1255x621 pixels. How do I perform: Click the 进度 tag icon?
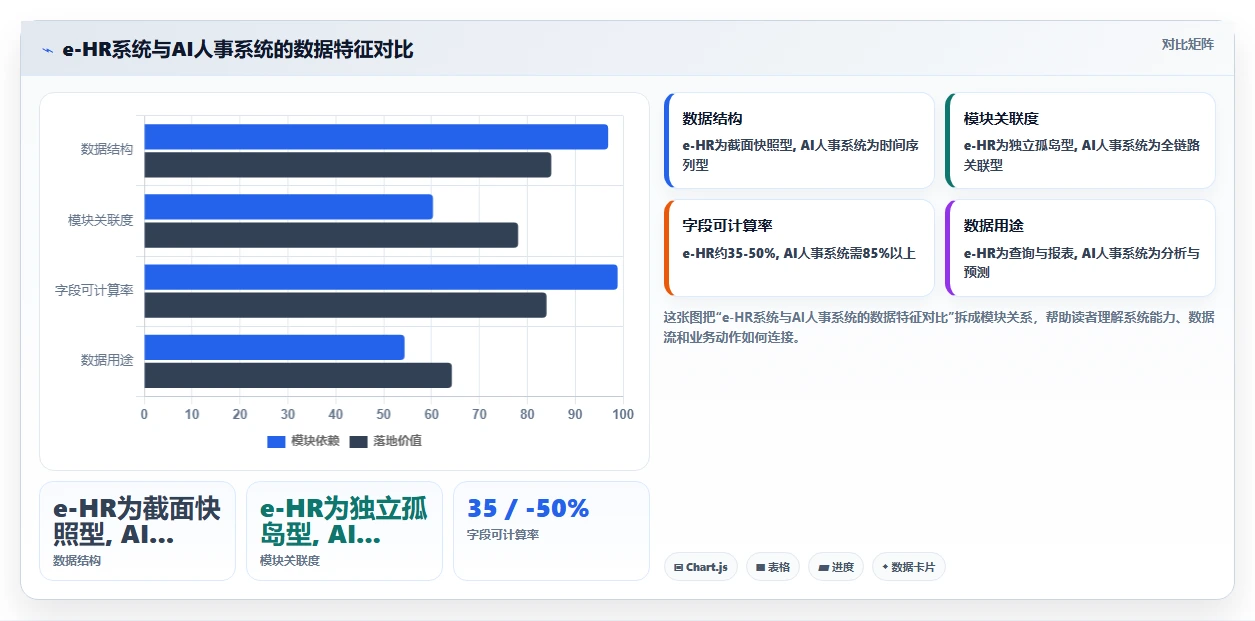823,567
